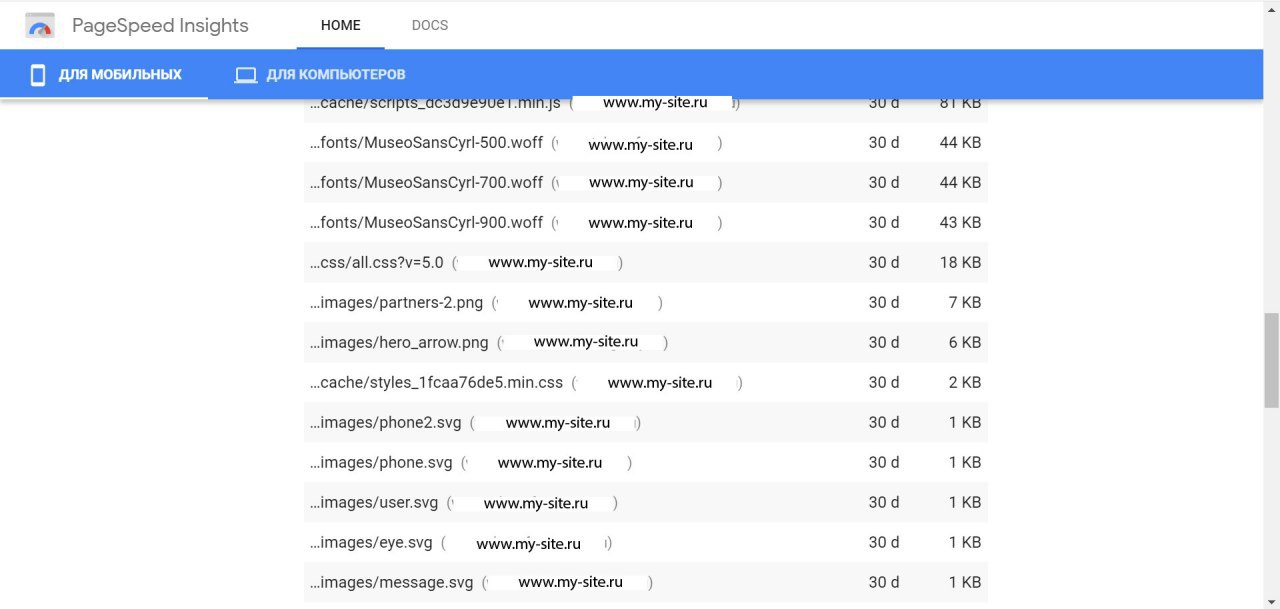The height and width of the screenshot is (609, 1280).
Task: Click the …images/phone2.svg entry
Action: pos(386,422)
